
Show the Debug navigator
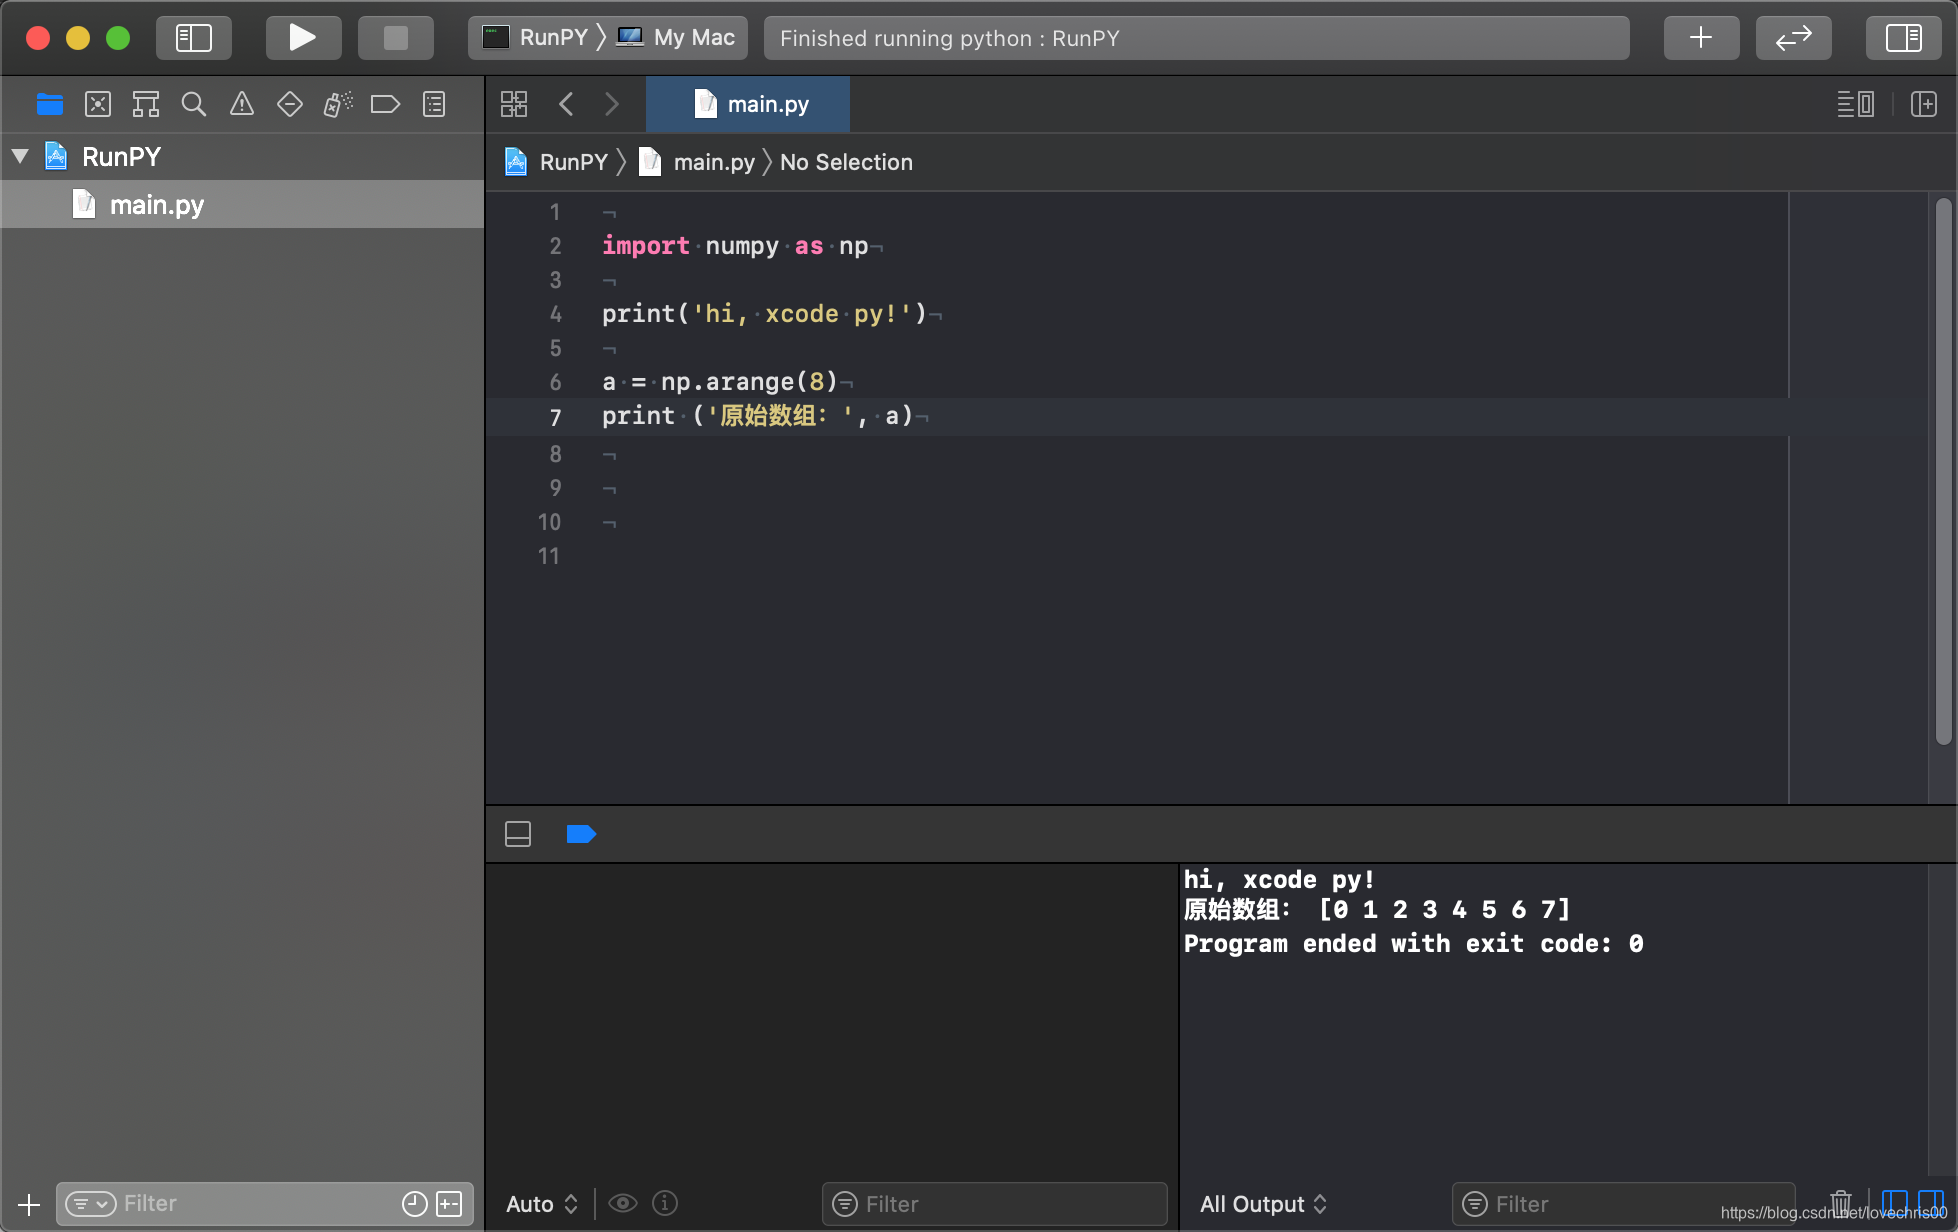[338, 104]
